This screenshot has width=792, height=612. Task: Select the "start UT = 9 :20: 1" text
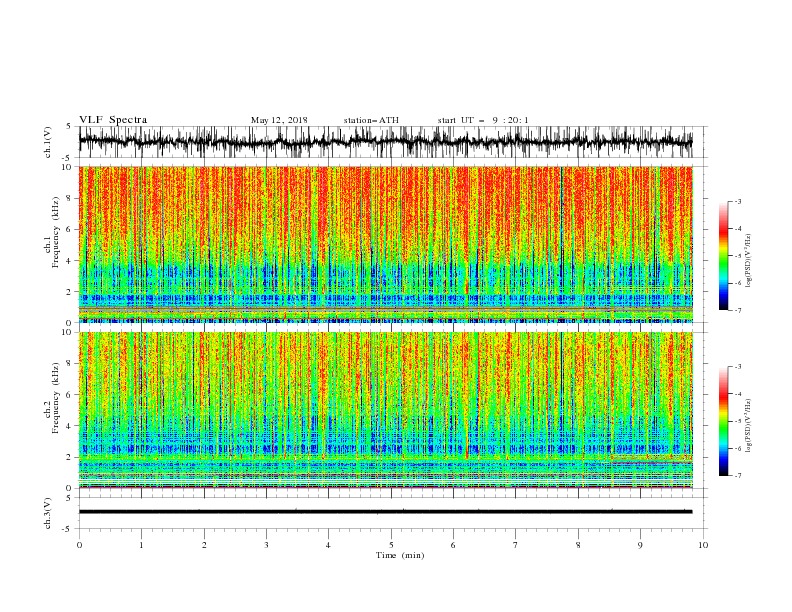[483, 120]
